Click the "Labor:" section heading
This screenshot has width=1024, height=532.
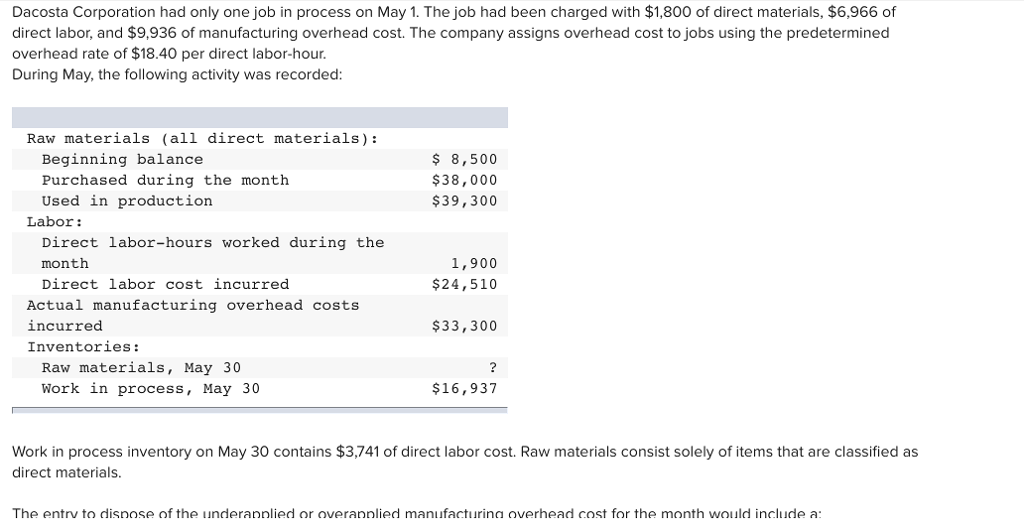click(55, 222)
